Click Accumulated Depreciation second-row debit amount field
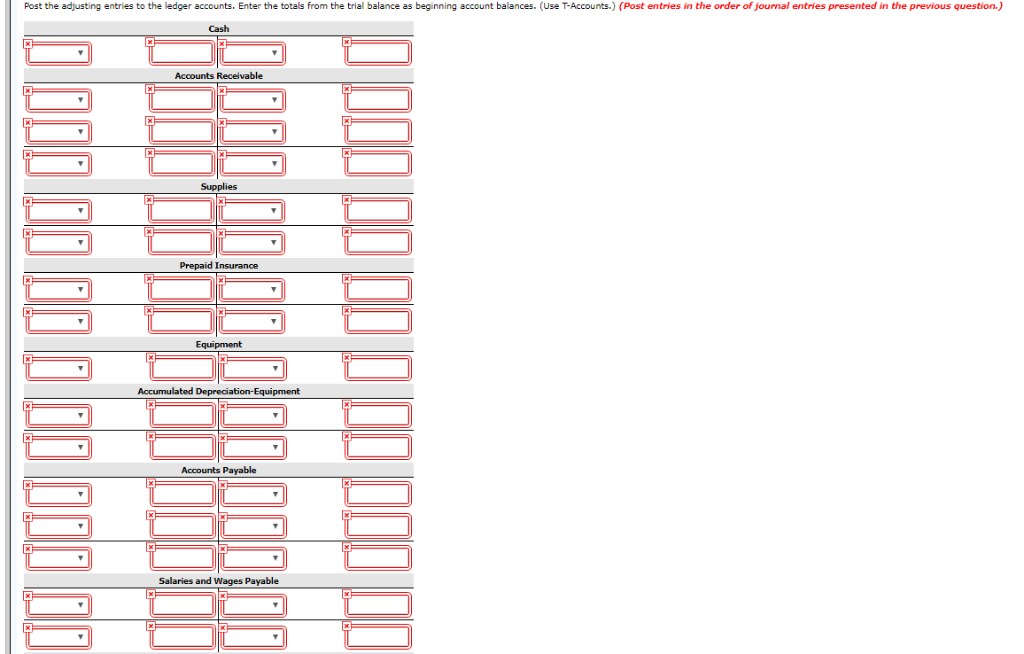 182,448
